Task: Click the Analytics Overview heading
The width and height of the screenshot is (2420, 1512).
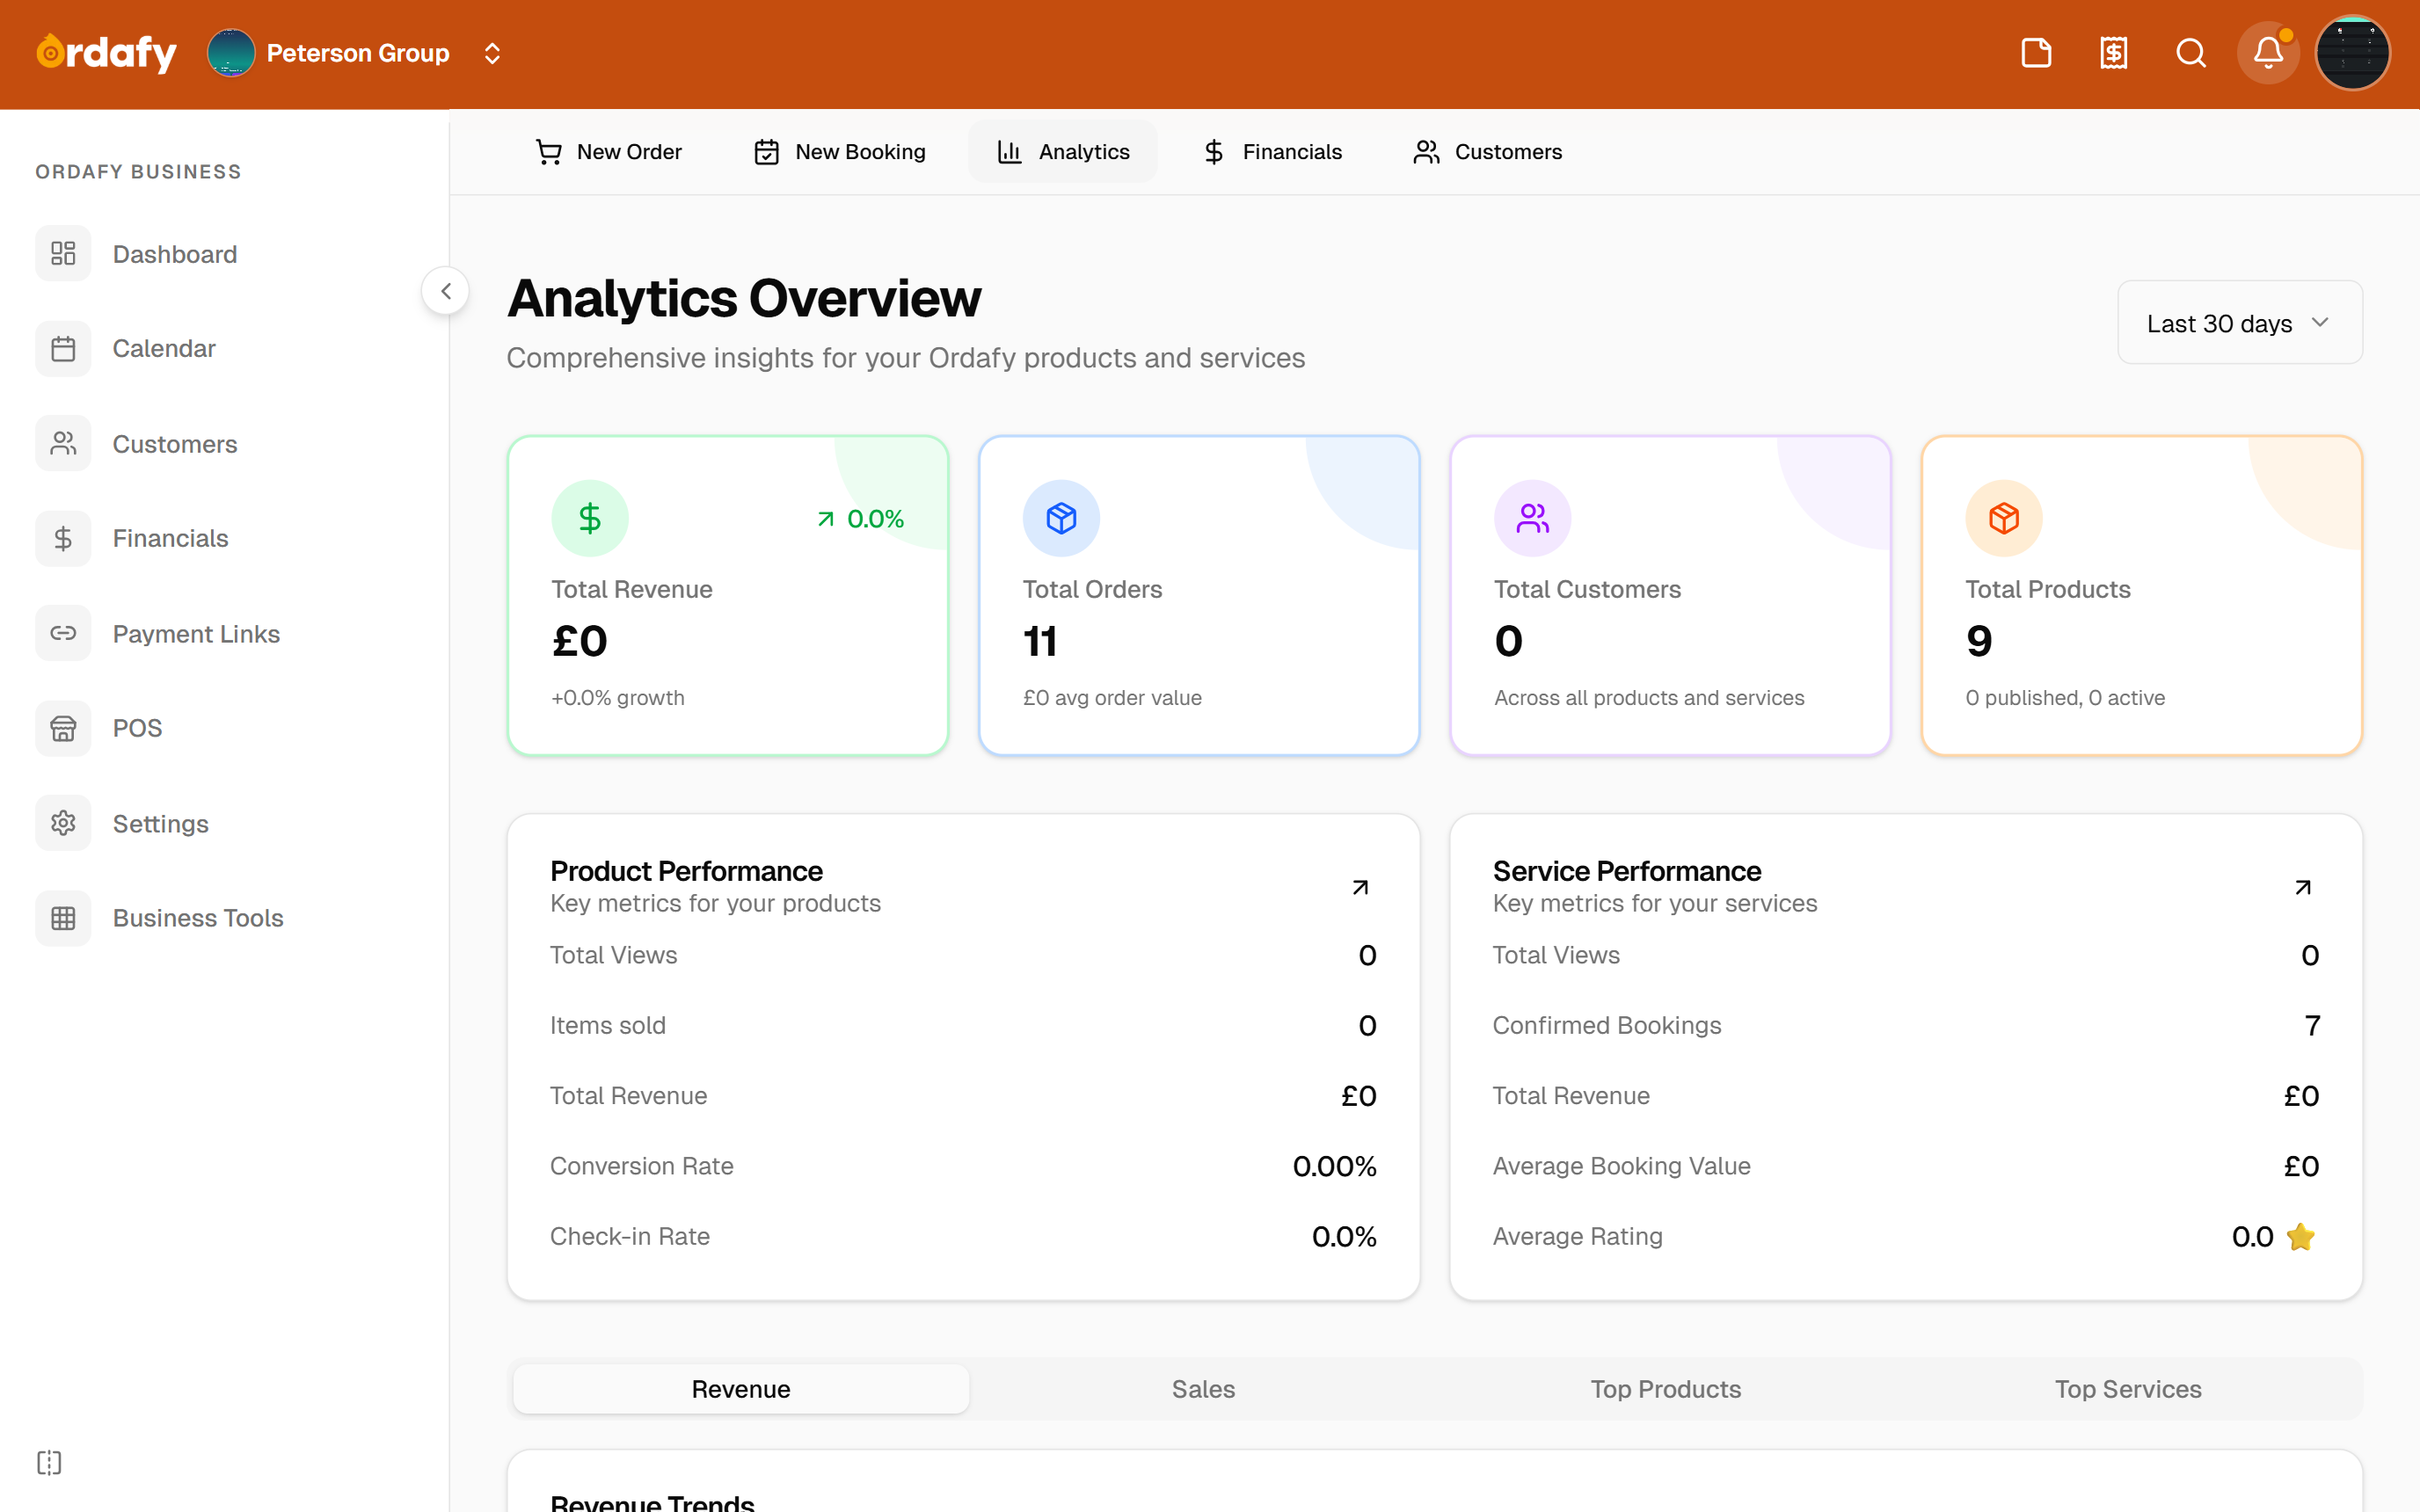Action: (744, 298)
